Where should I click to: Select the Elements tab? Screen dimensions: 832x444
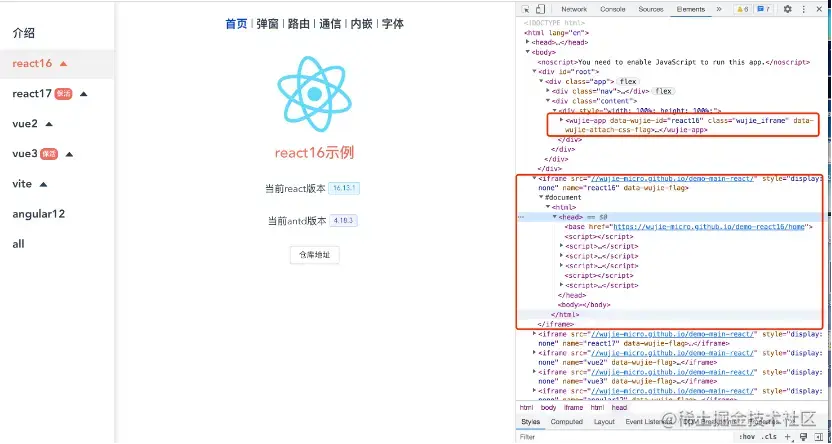[x=691, y=9]
